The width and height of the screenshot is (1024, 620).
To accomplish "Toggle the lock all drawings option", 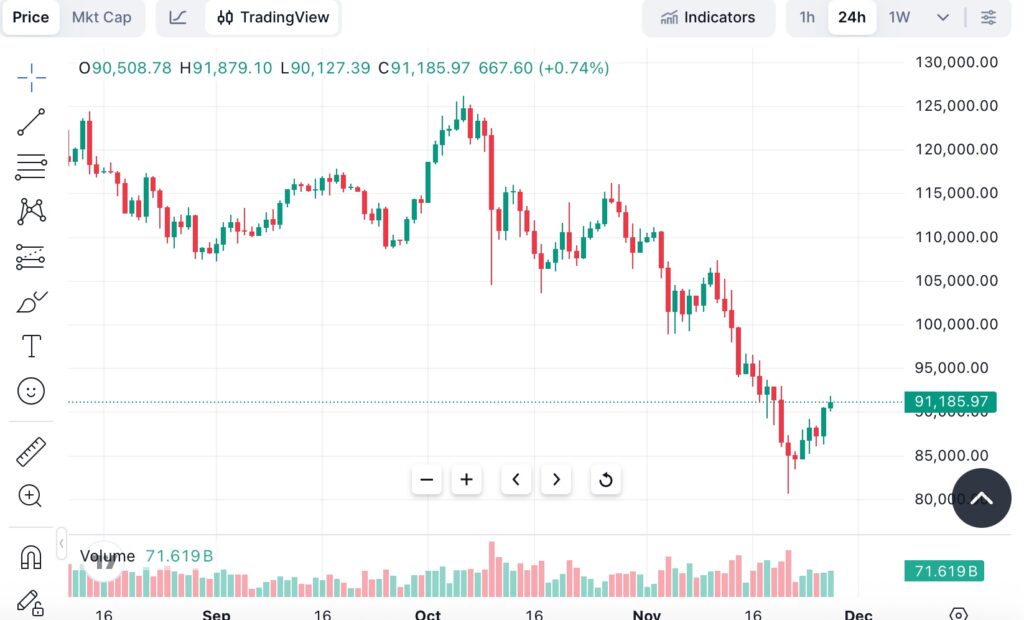I will pyautogui.click(x=30, y=604).
